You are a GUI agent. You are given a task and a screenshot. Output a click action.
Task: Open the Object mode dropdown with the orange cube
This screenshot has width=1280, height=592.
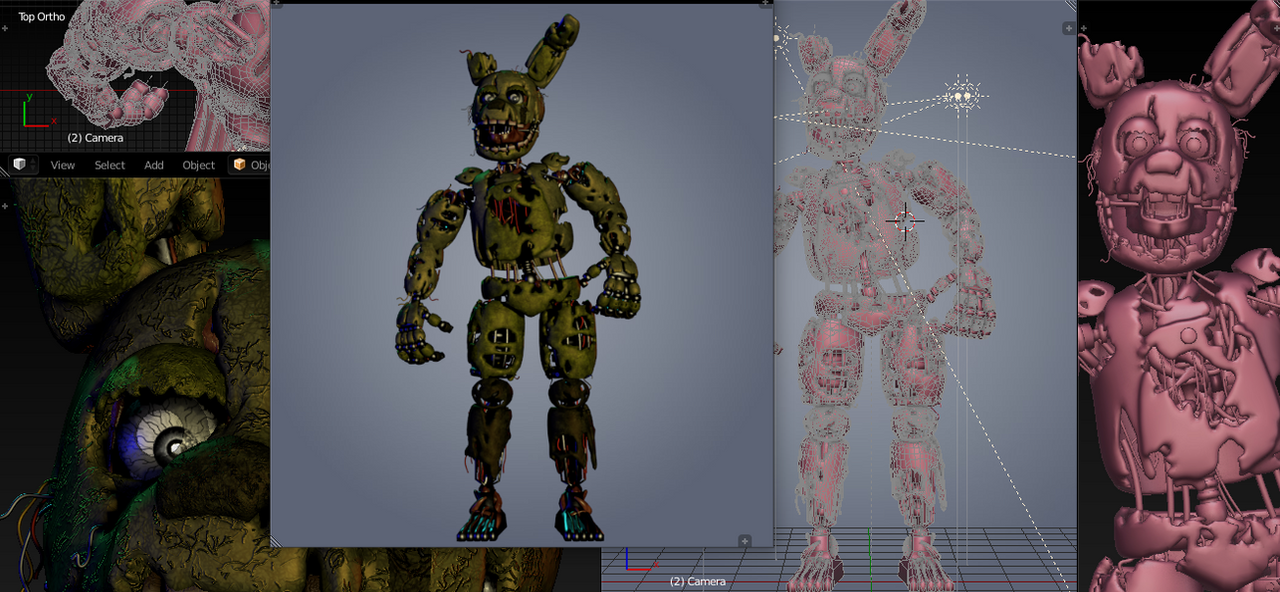pyautogui.click(x=250, y=165)
